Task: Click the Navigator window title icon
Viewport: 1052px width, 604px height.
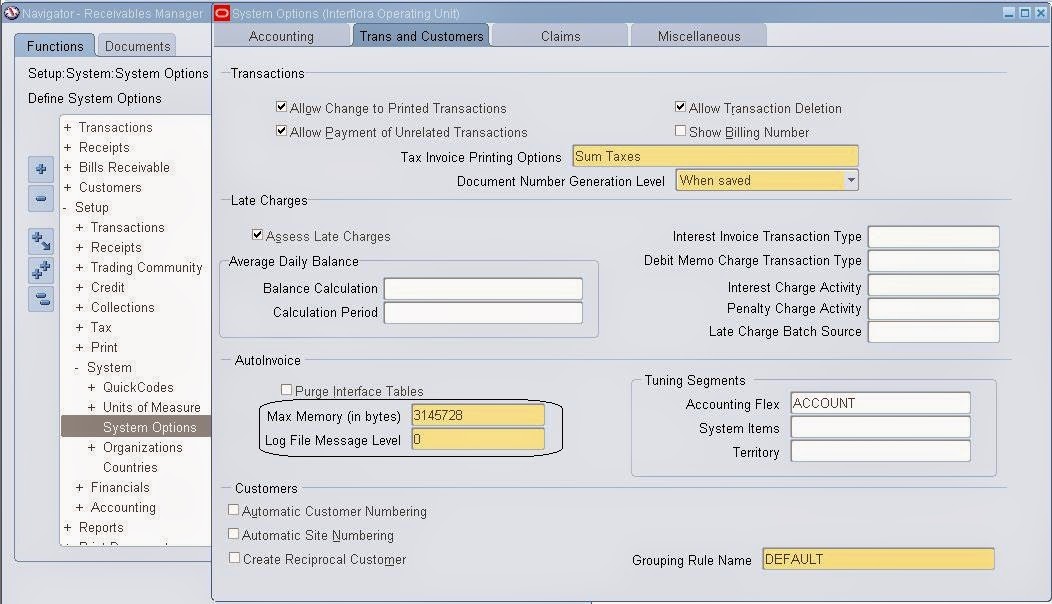Action: 11,13
